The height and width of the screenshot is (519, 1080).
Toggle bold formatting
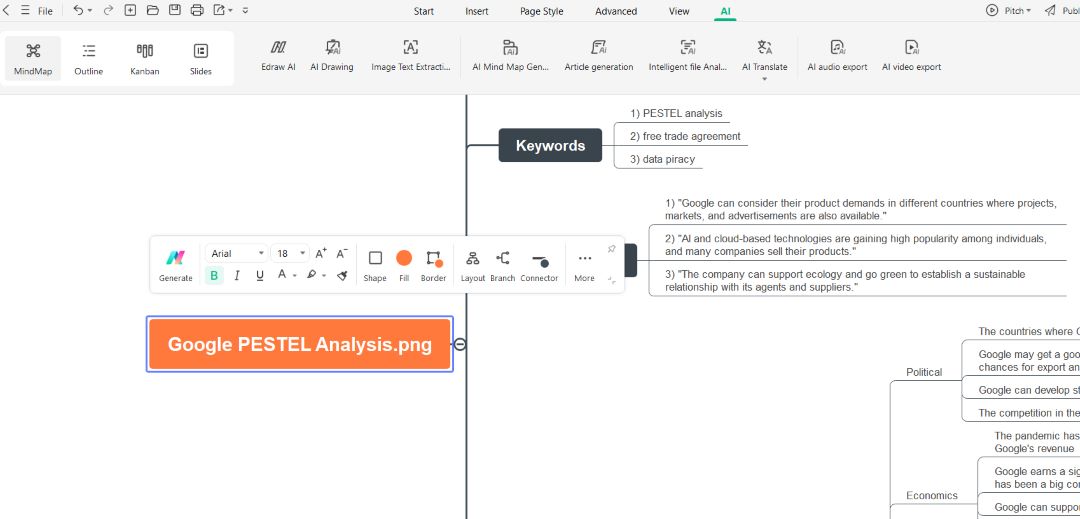point(214,275)
